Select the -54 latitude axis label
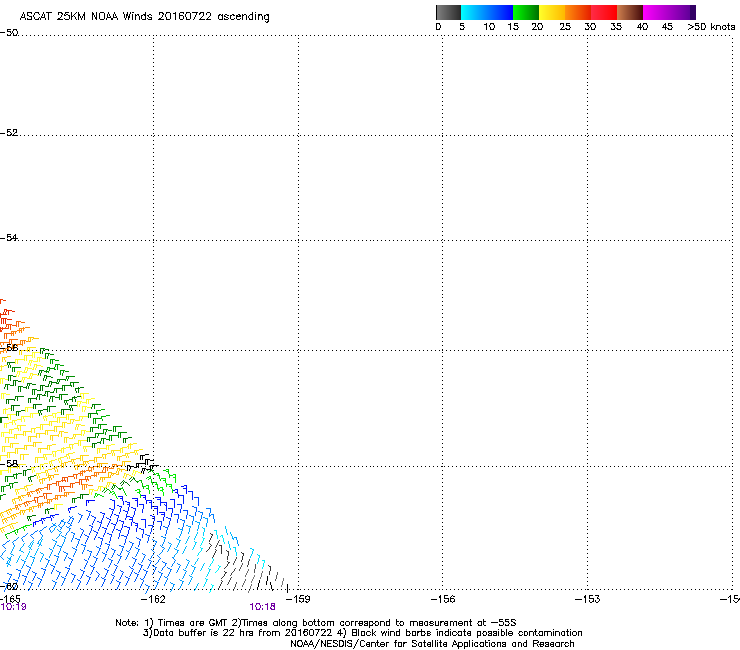The width and height of the screenshot is (740, 650). [9, 237]
